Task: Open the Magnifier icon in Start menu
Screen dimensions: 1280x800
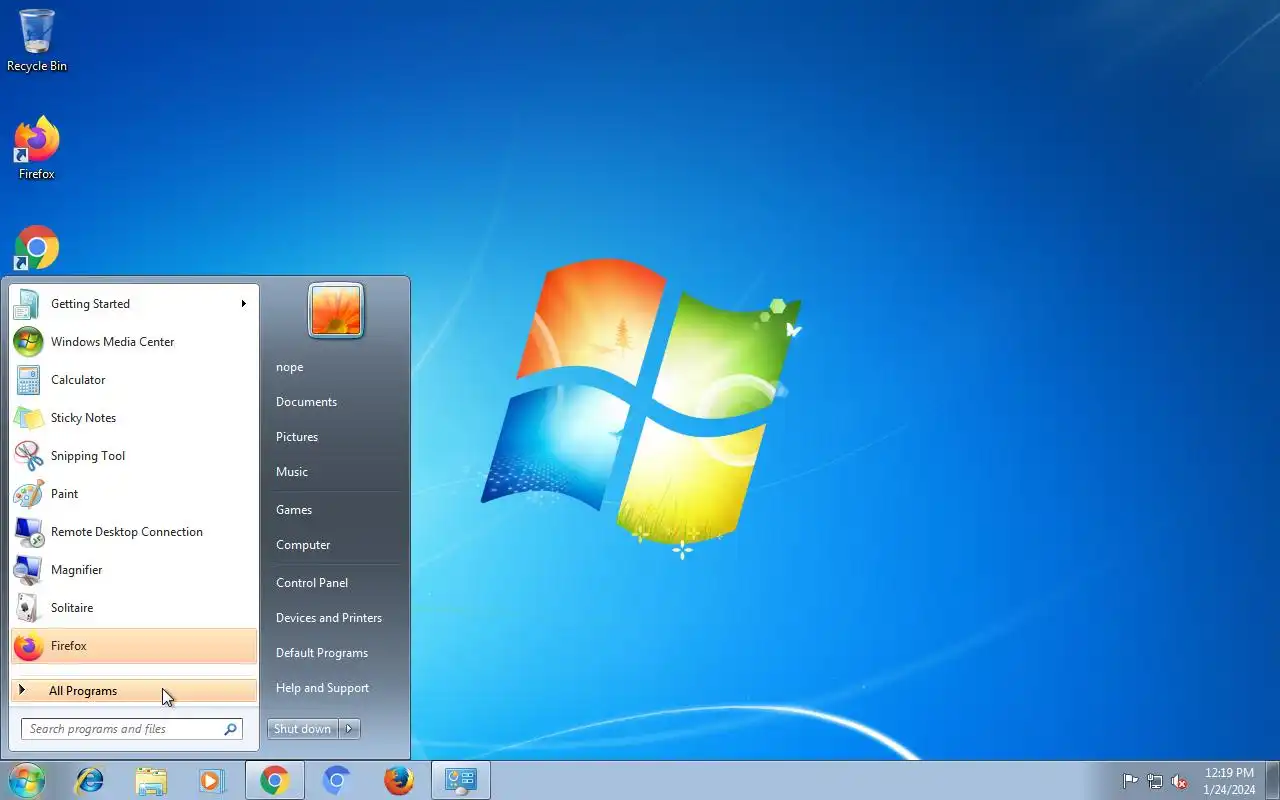Action: pos(27,570)
